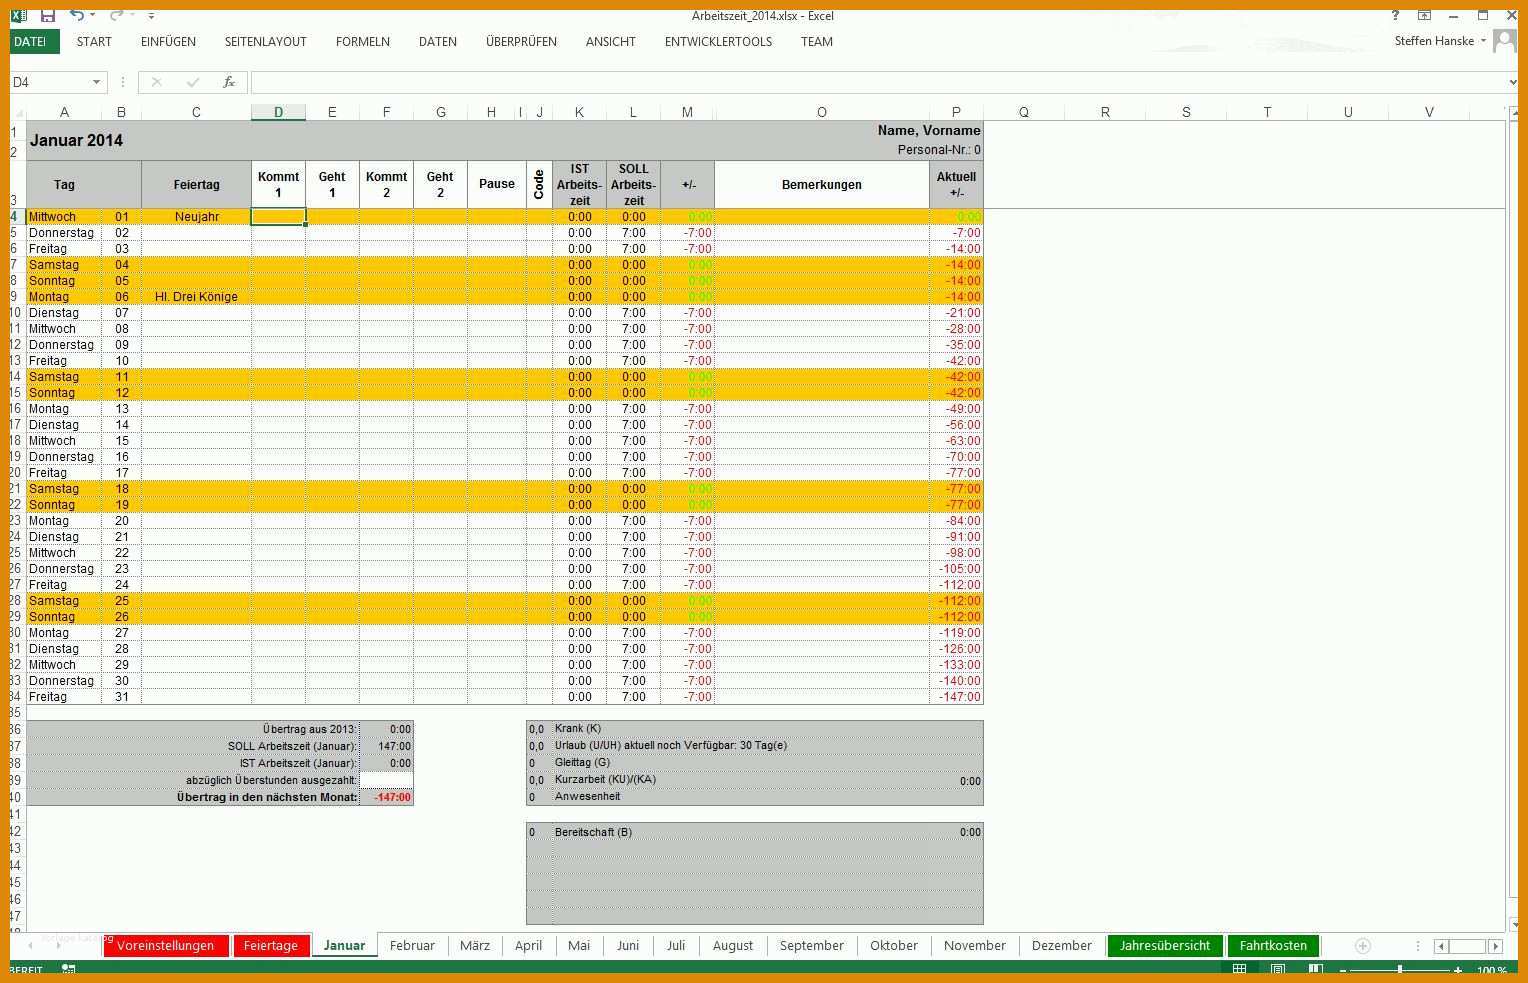Switch to the März sheet tab
The image size is (1528, 983).
[x=475, y=946]
